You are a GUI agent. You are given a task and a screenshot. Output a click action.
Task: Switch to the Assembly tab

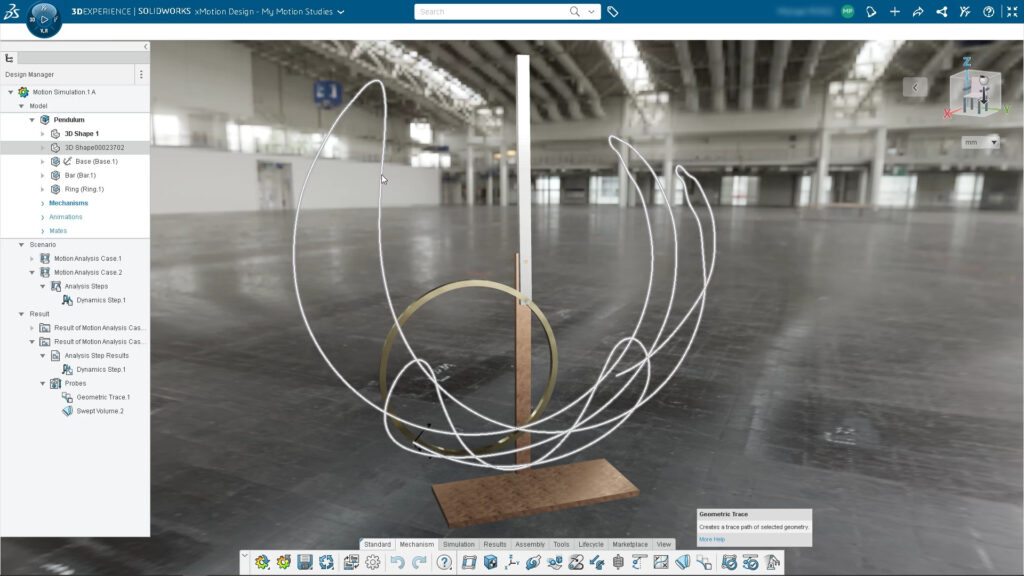529,545
